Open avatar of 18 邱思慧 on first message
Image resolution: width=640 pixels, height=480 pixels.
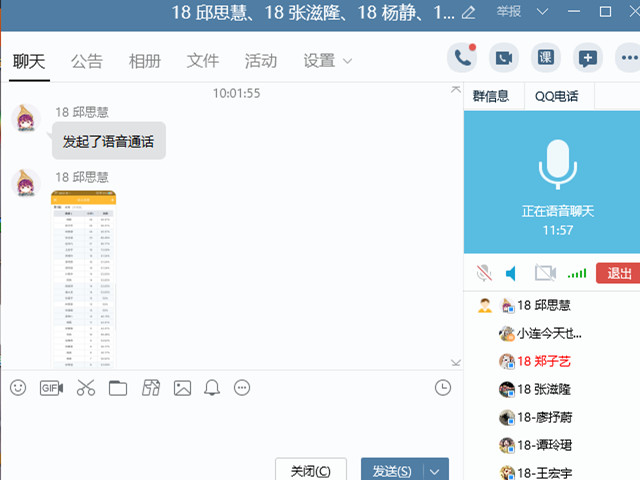(x=26, y=118)
